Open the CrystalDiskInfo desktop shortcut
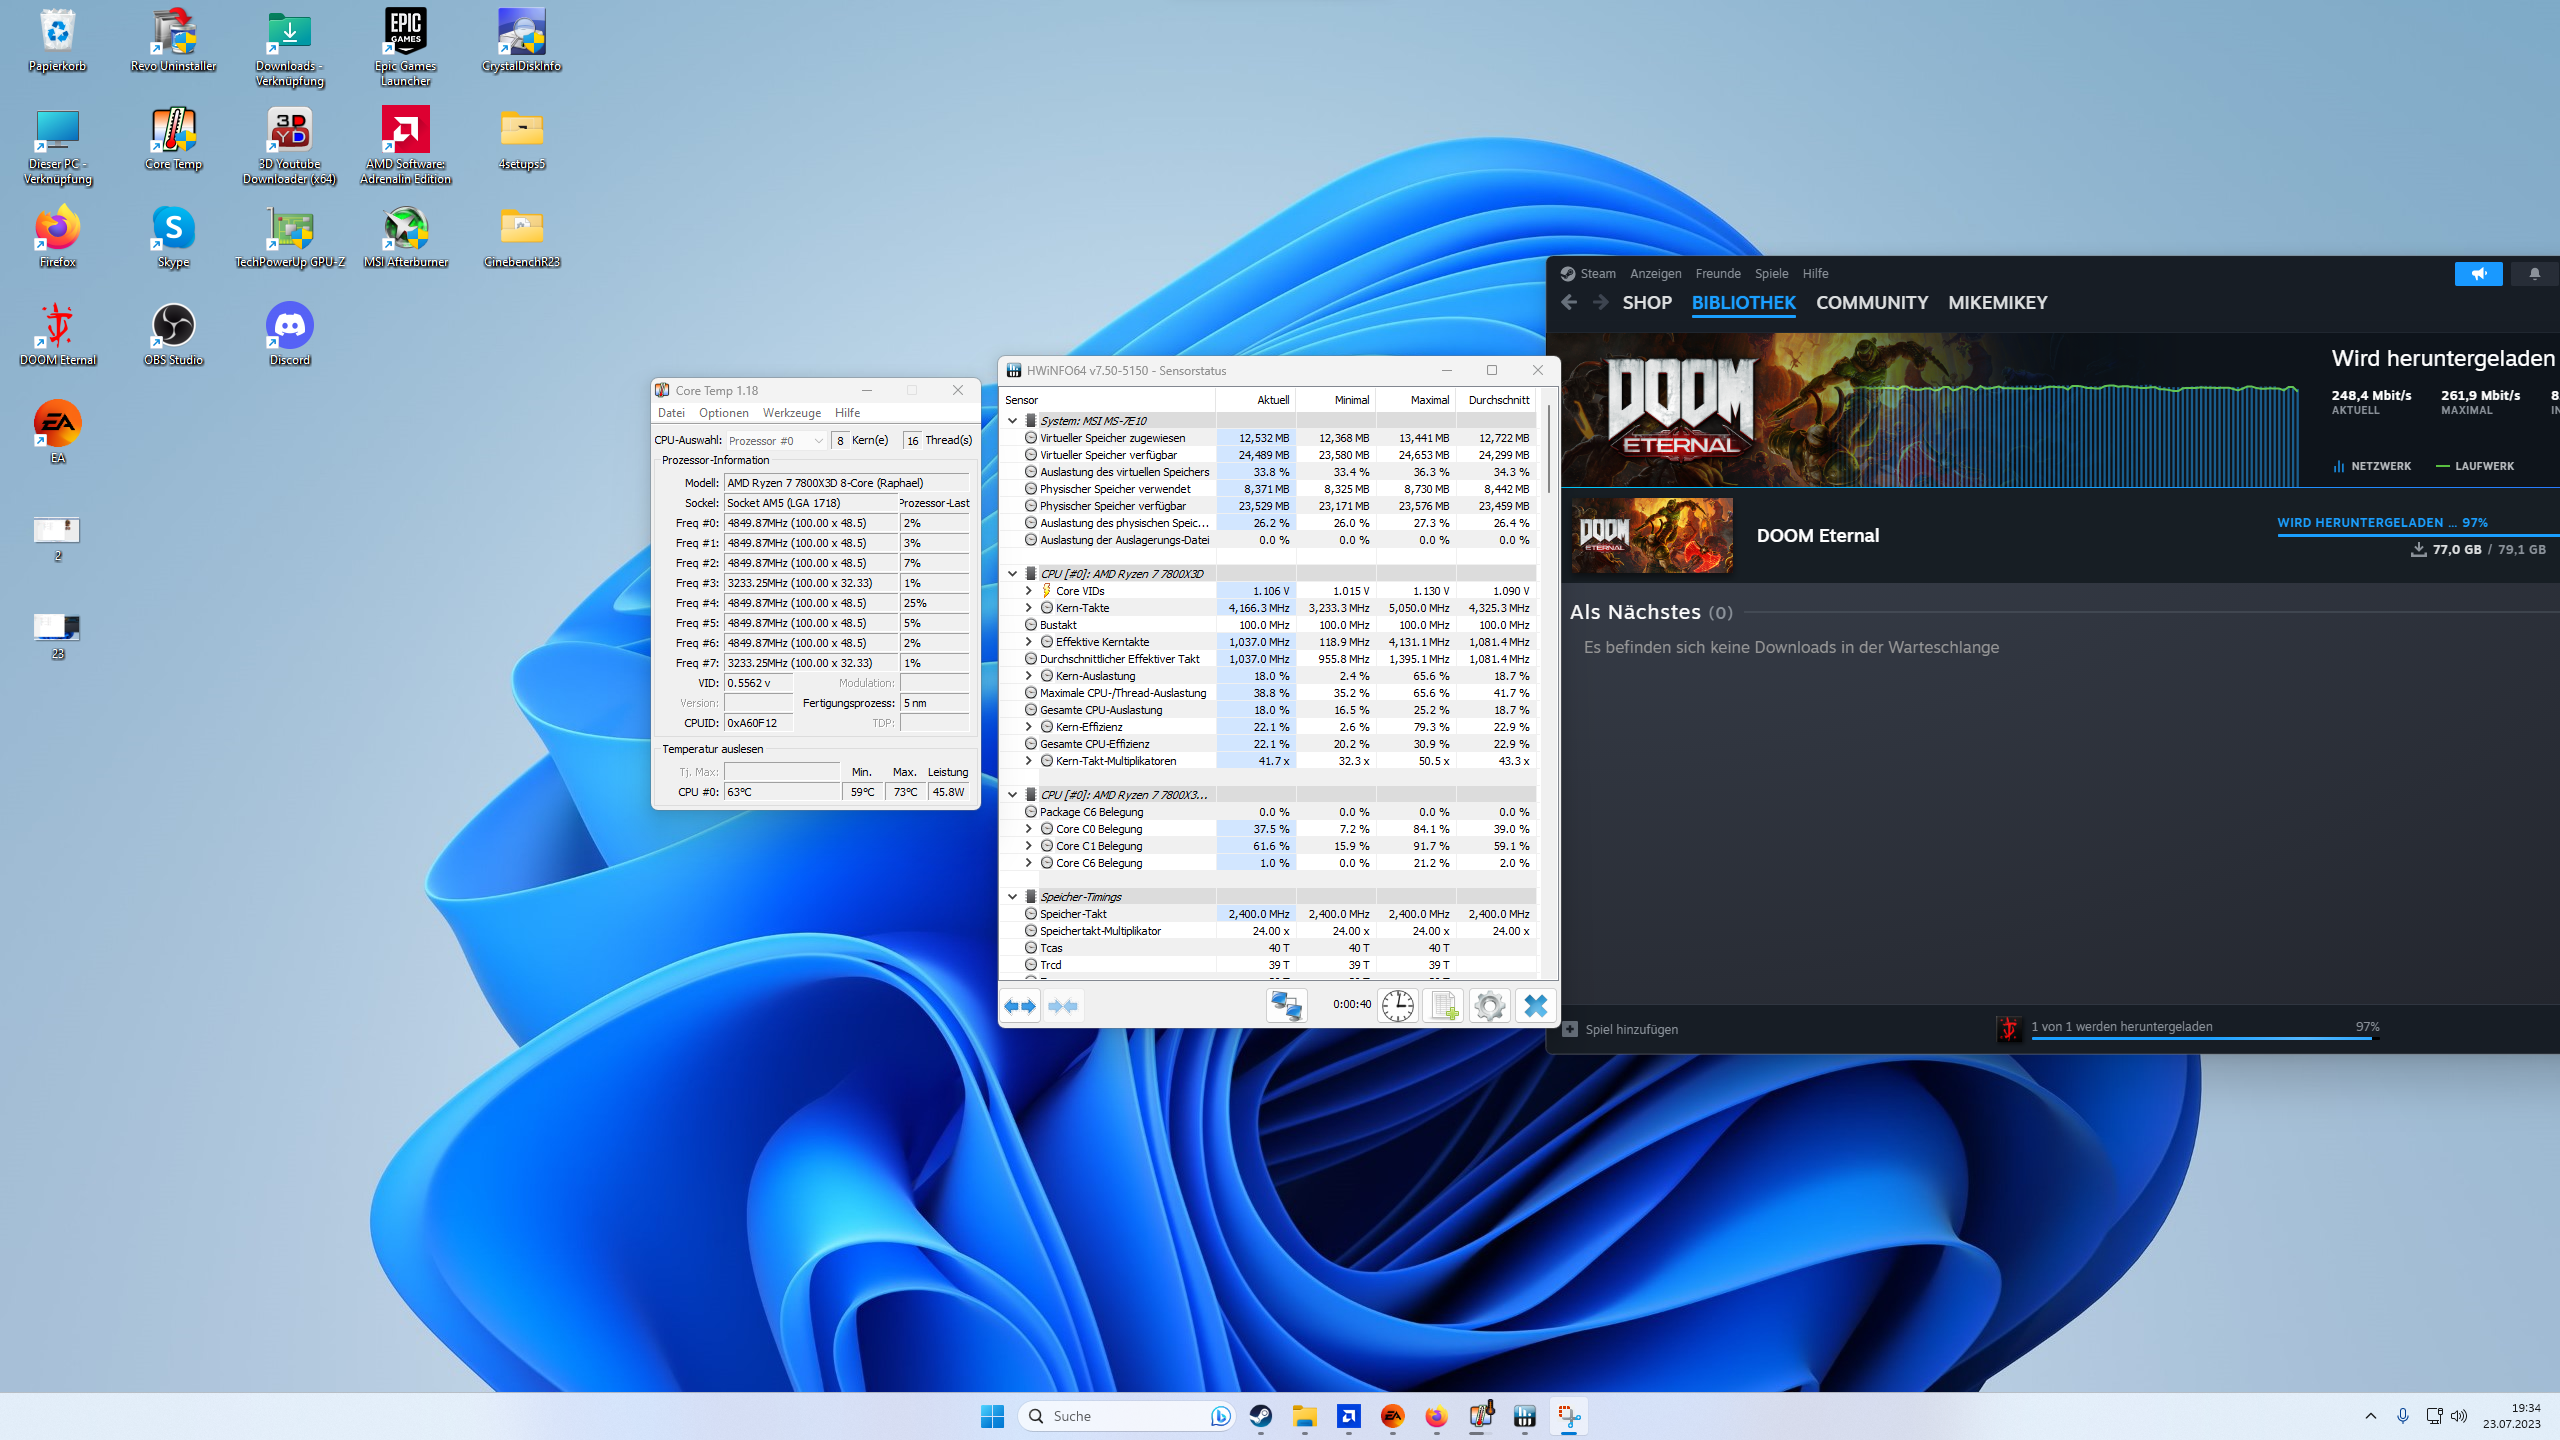This screenshot has height=1440, width=2560. click(x=522, y=41)
